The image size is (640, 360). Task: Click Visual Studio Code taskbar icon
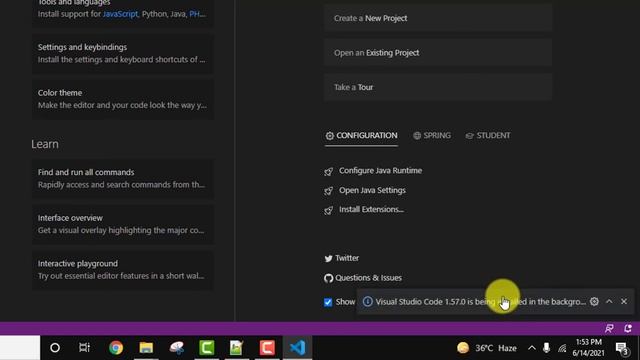tap(298, 348)
